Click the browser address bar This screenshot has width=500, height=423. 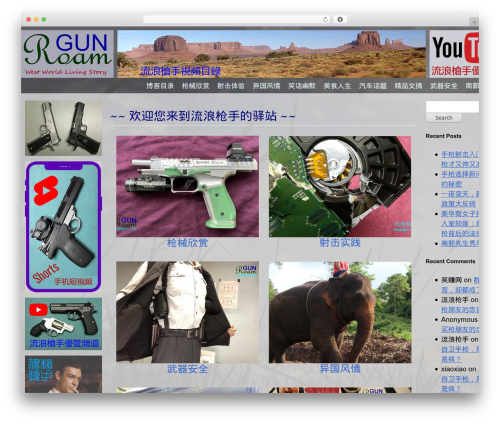point(237,19)
